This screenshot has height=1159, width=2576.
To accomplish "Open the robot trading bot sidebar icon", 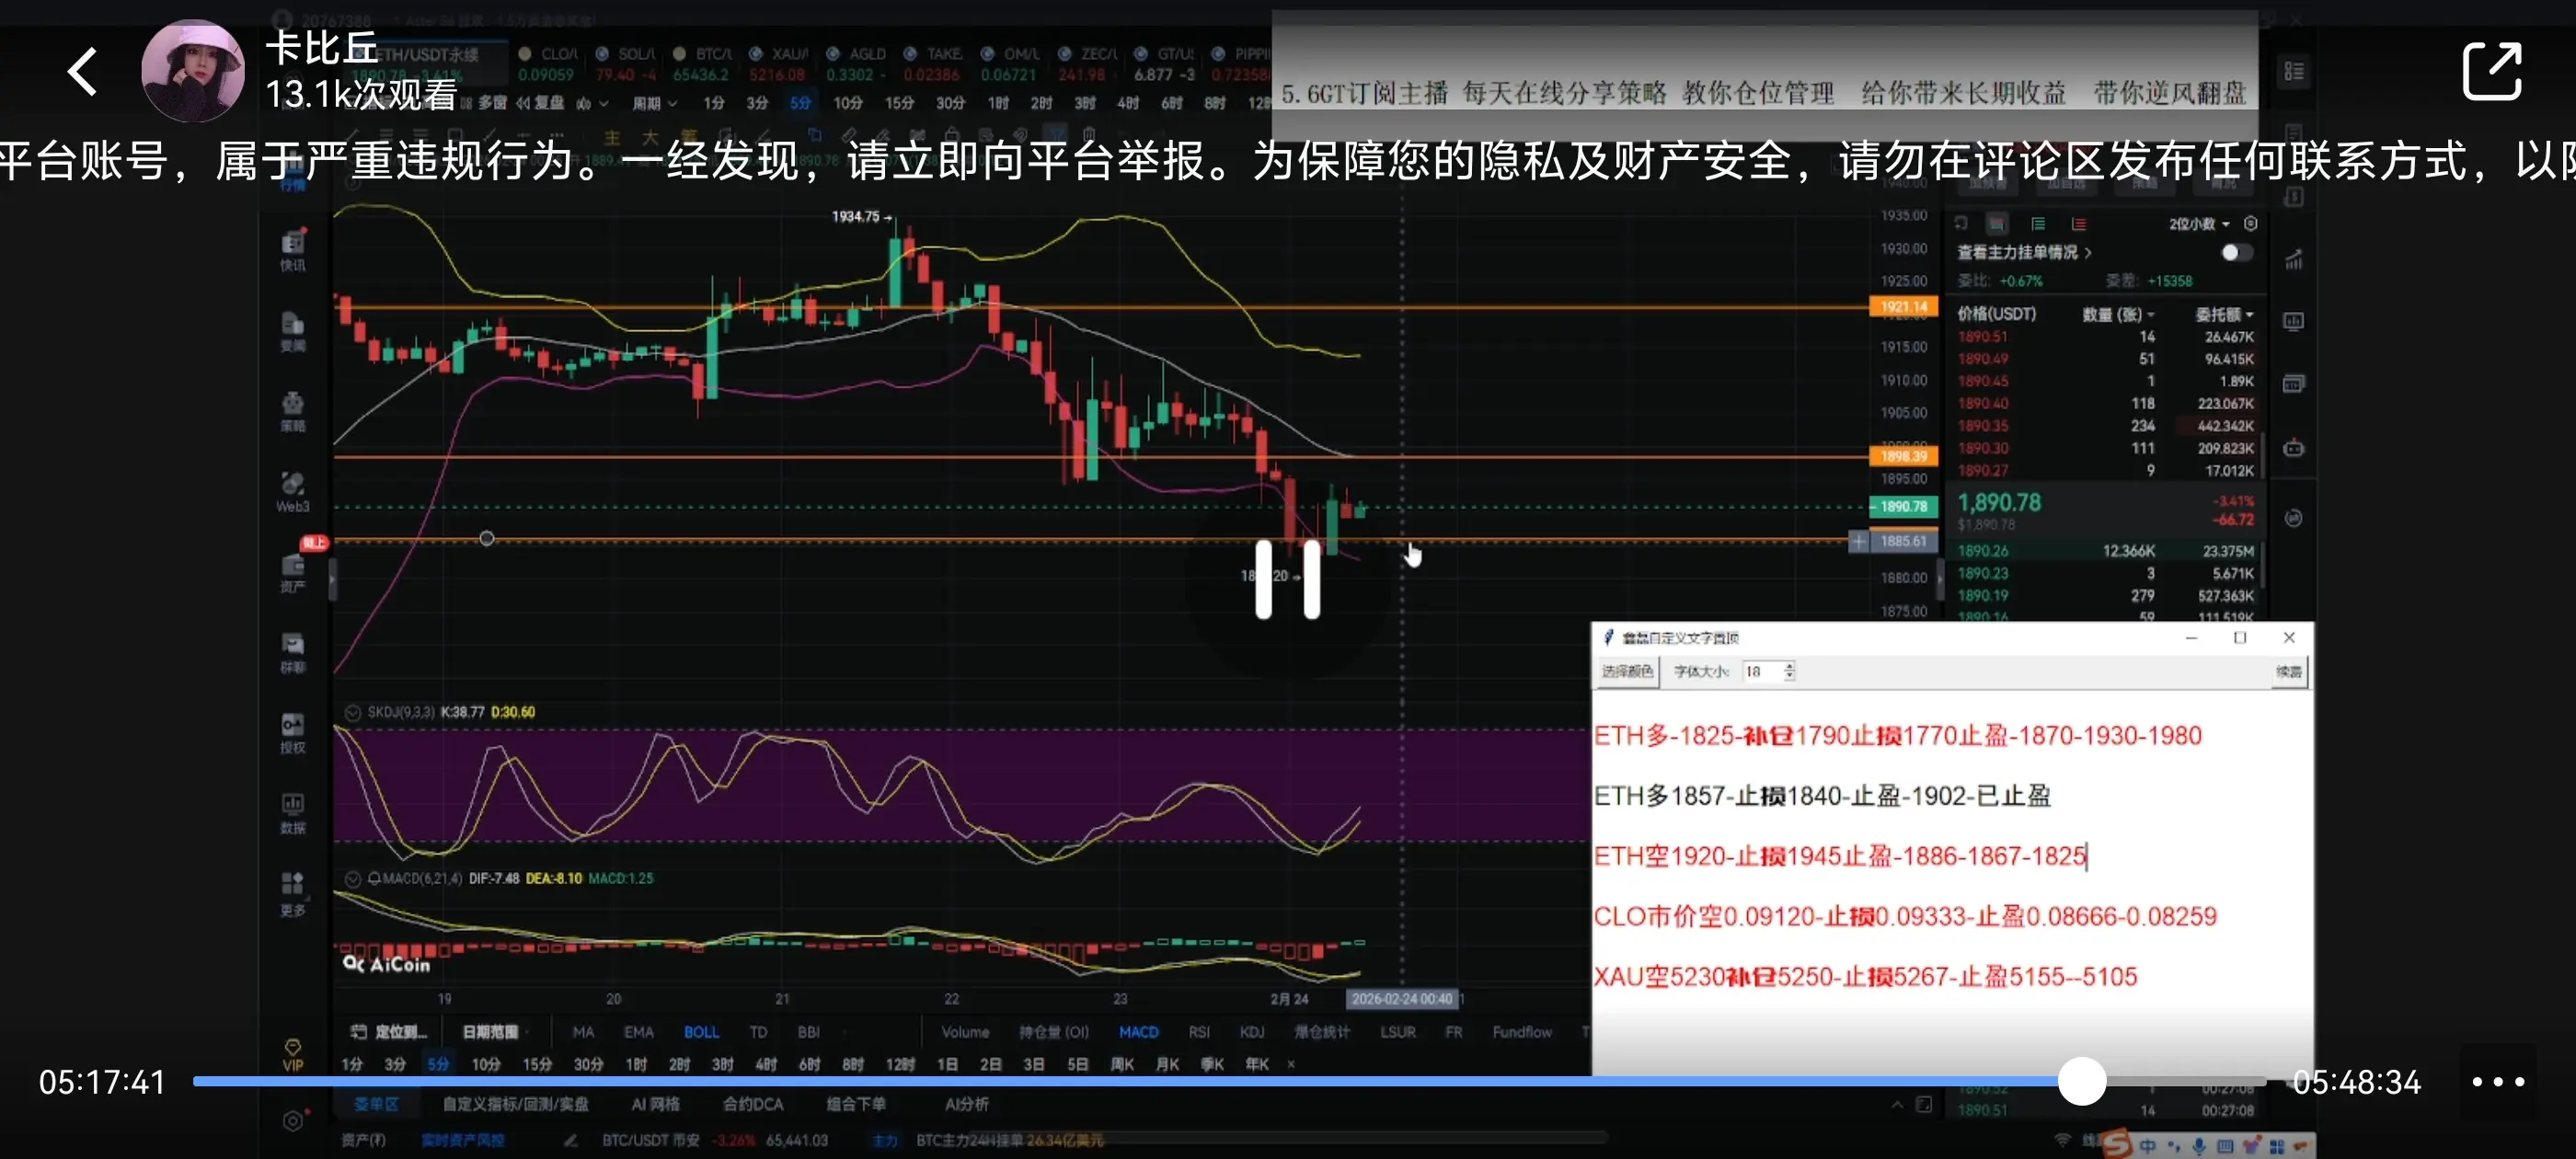I will (2294, 447).
